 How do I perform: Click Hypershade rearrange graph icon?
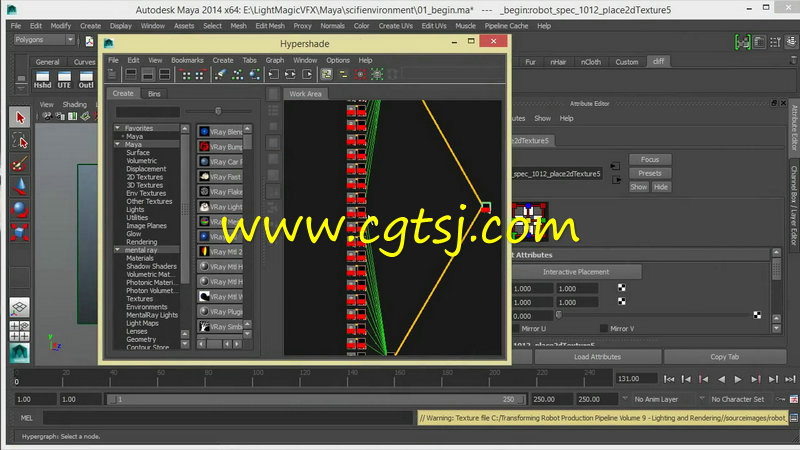coord(237,74)
